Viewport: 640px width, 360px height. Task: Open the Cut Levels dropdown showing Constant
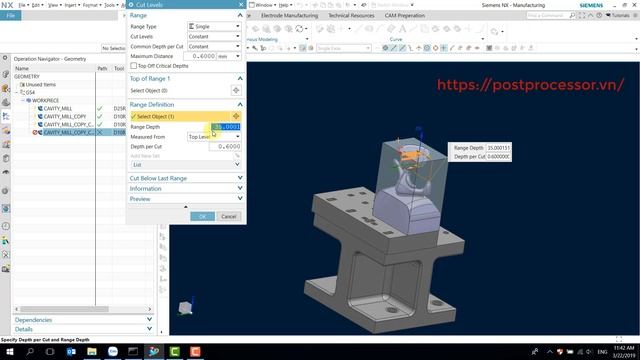pyautogui.click(x=214, y=36)
